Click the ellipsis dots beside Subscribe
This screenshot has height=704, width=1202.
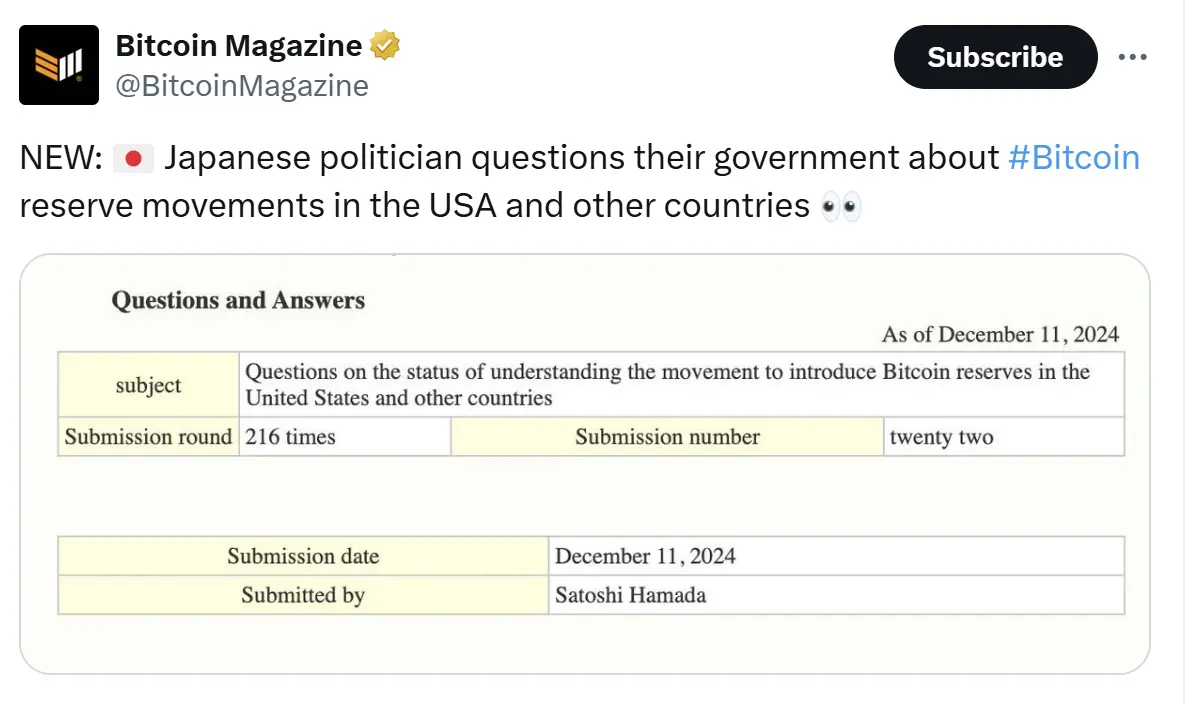[x=1132, y=57]
